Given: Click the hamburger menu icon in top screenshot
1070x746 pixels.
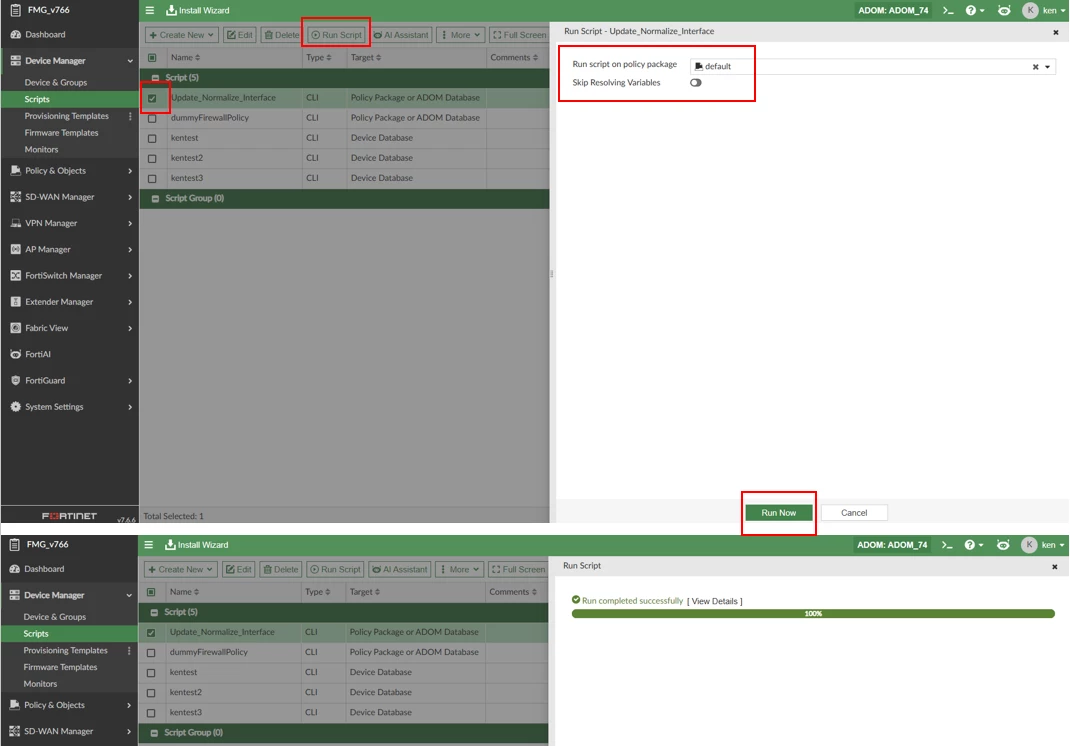Looking at the screenshot, I should pyautogui.click(x=149, y=10).
